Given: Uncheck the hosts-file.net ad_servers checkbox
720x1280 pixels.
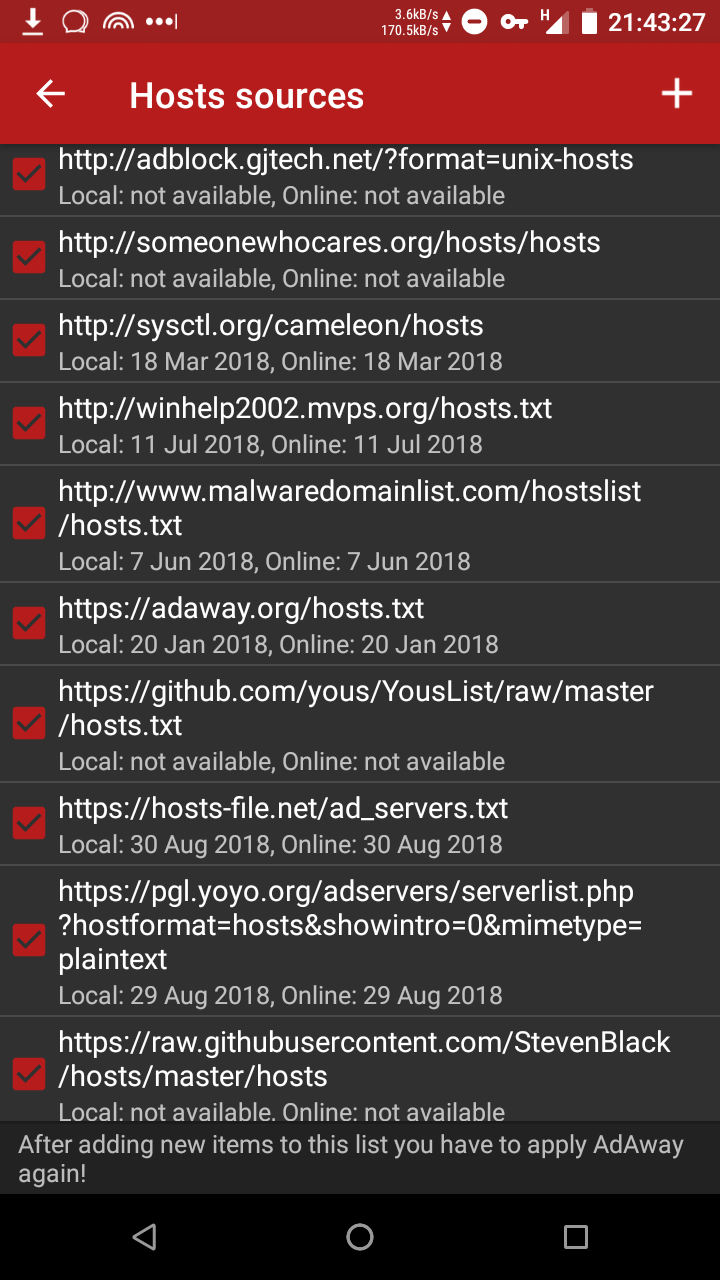Looking at the screenshot, I should 29,823.
